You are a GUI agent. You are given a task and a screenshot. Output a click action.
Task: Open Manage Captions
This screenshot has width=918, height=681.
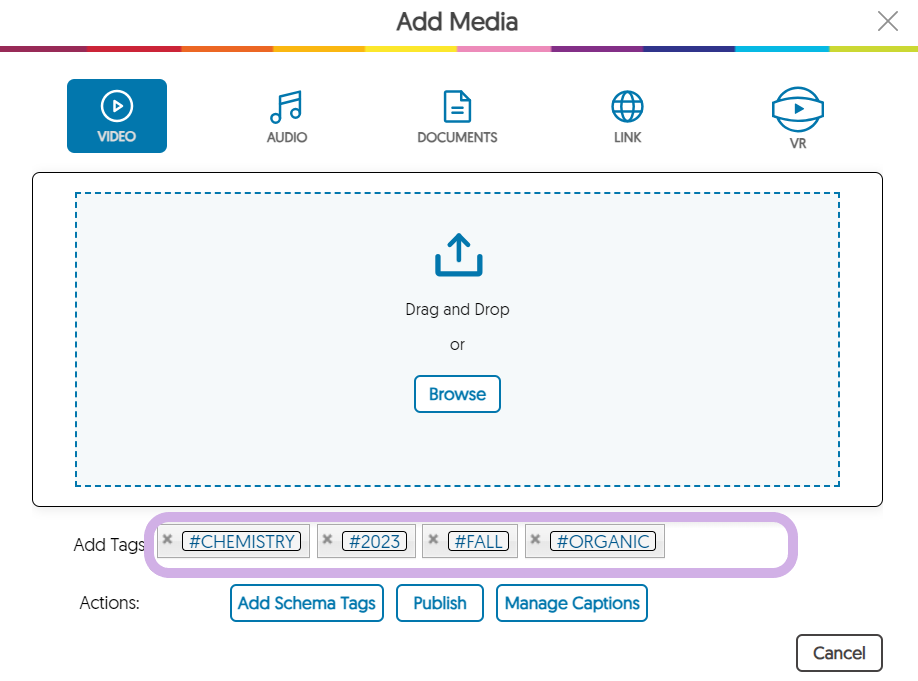click(572, 603)
